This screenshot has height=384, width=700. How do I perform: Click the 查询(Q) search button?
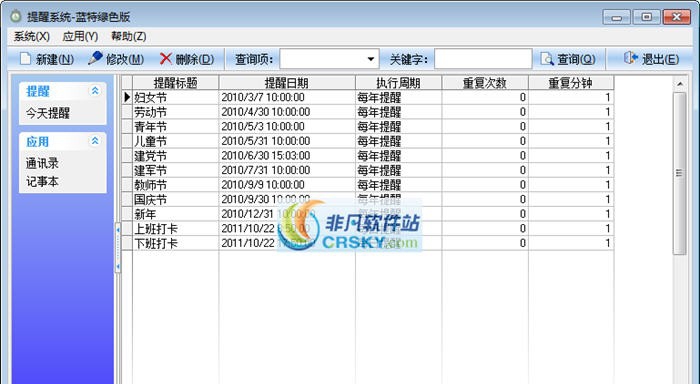(x=568, y=59)
